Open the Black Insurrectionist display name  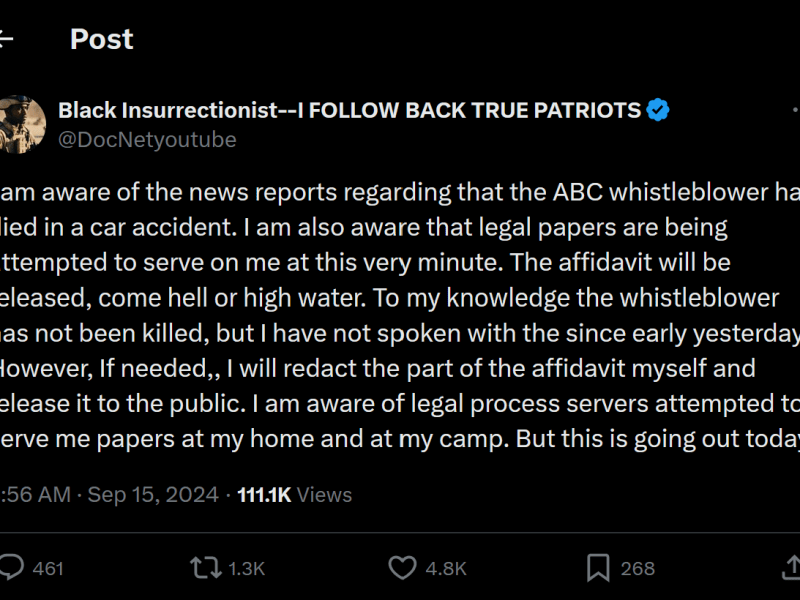(349, 110)
